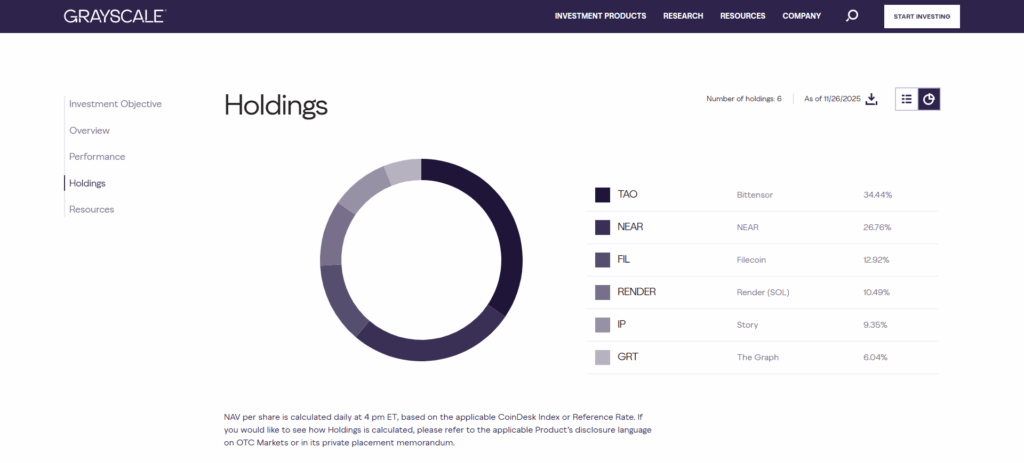Click the IP color swatch

602,325
